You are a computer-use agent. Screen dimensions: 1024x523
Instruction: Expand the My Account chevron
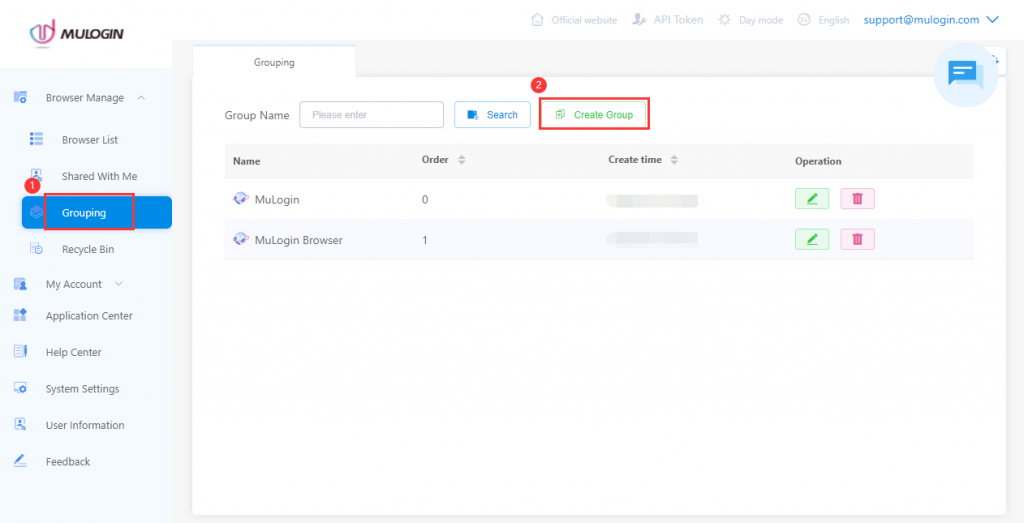click(118, 284)
